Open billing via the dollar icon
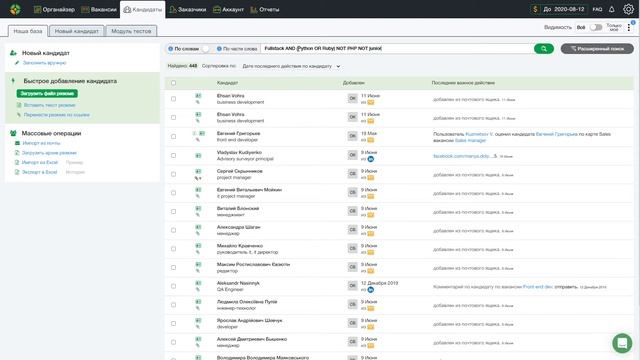 (x=535, y=9)
